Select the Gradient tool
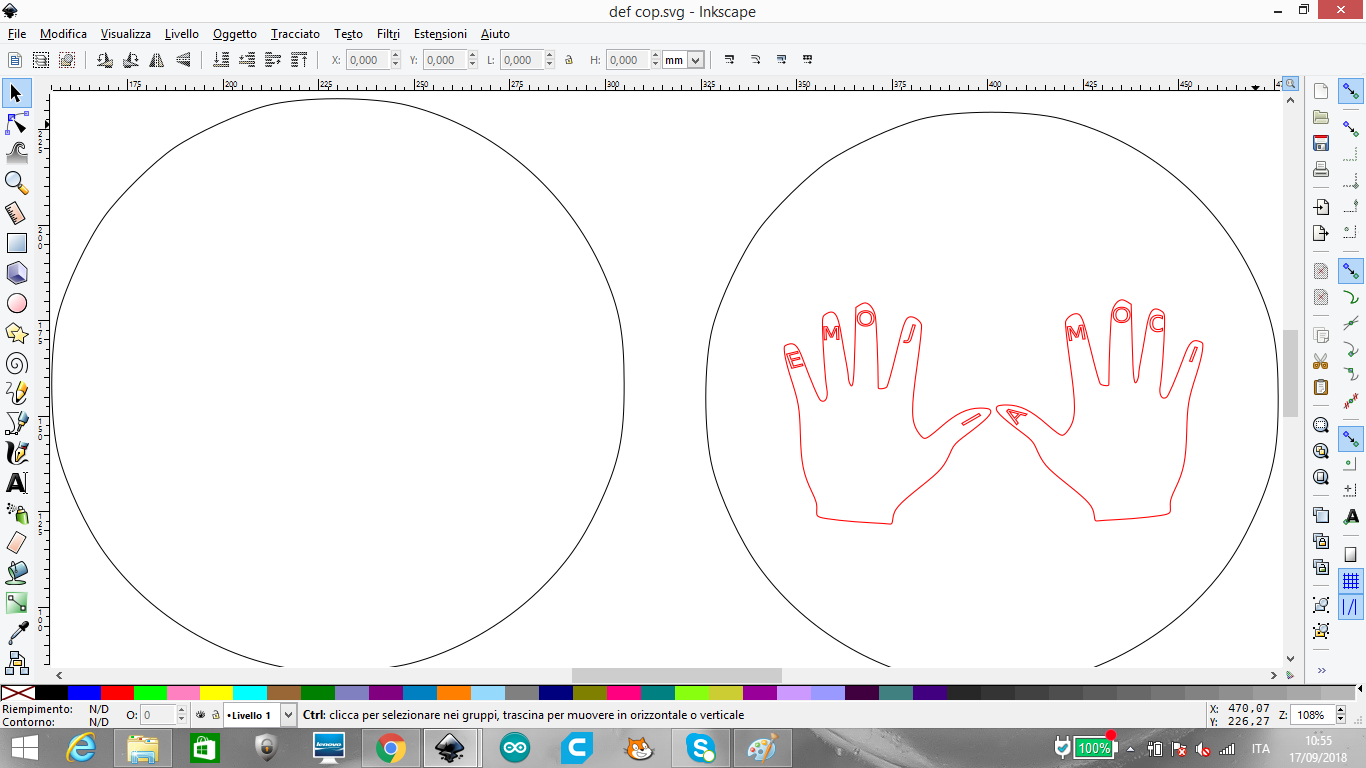The height and width of the screenshot is (768, 1366). (x=16, y=603)
